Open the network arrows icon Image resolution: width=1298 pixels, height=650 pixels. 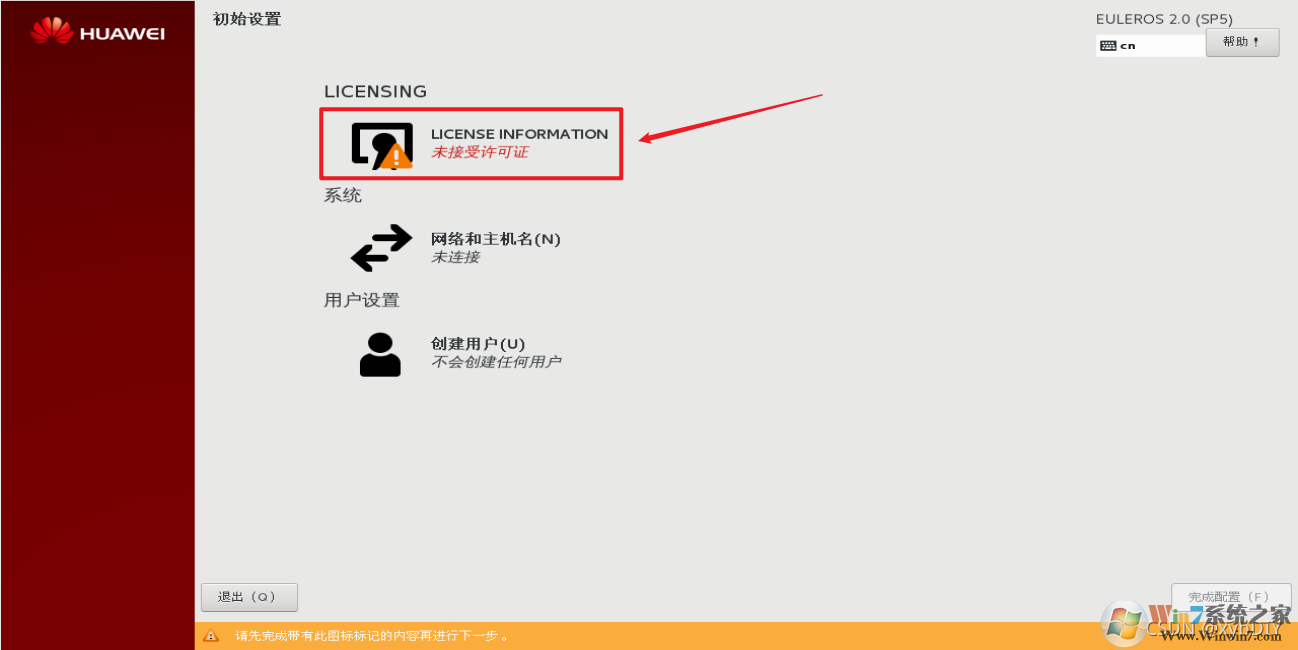pyautogui.click(x=381, y=248)
